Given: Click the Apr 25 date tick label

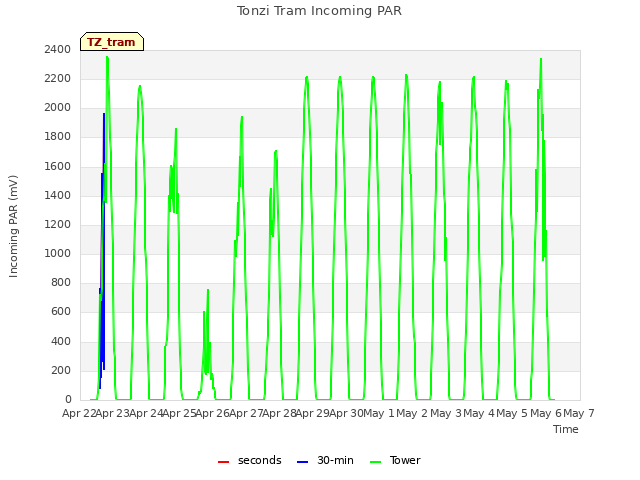Looking at the screenshot, I should 180,413.
